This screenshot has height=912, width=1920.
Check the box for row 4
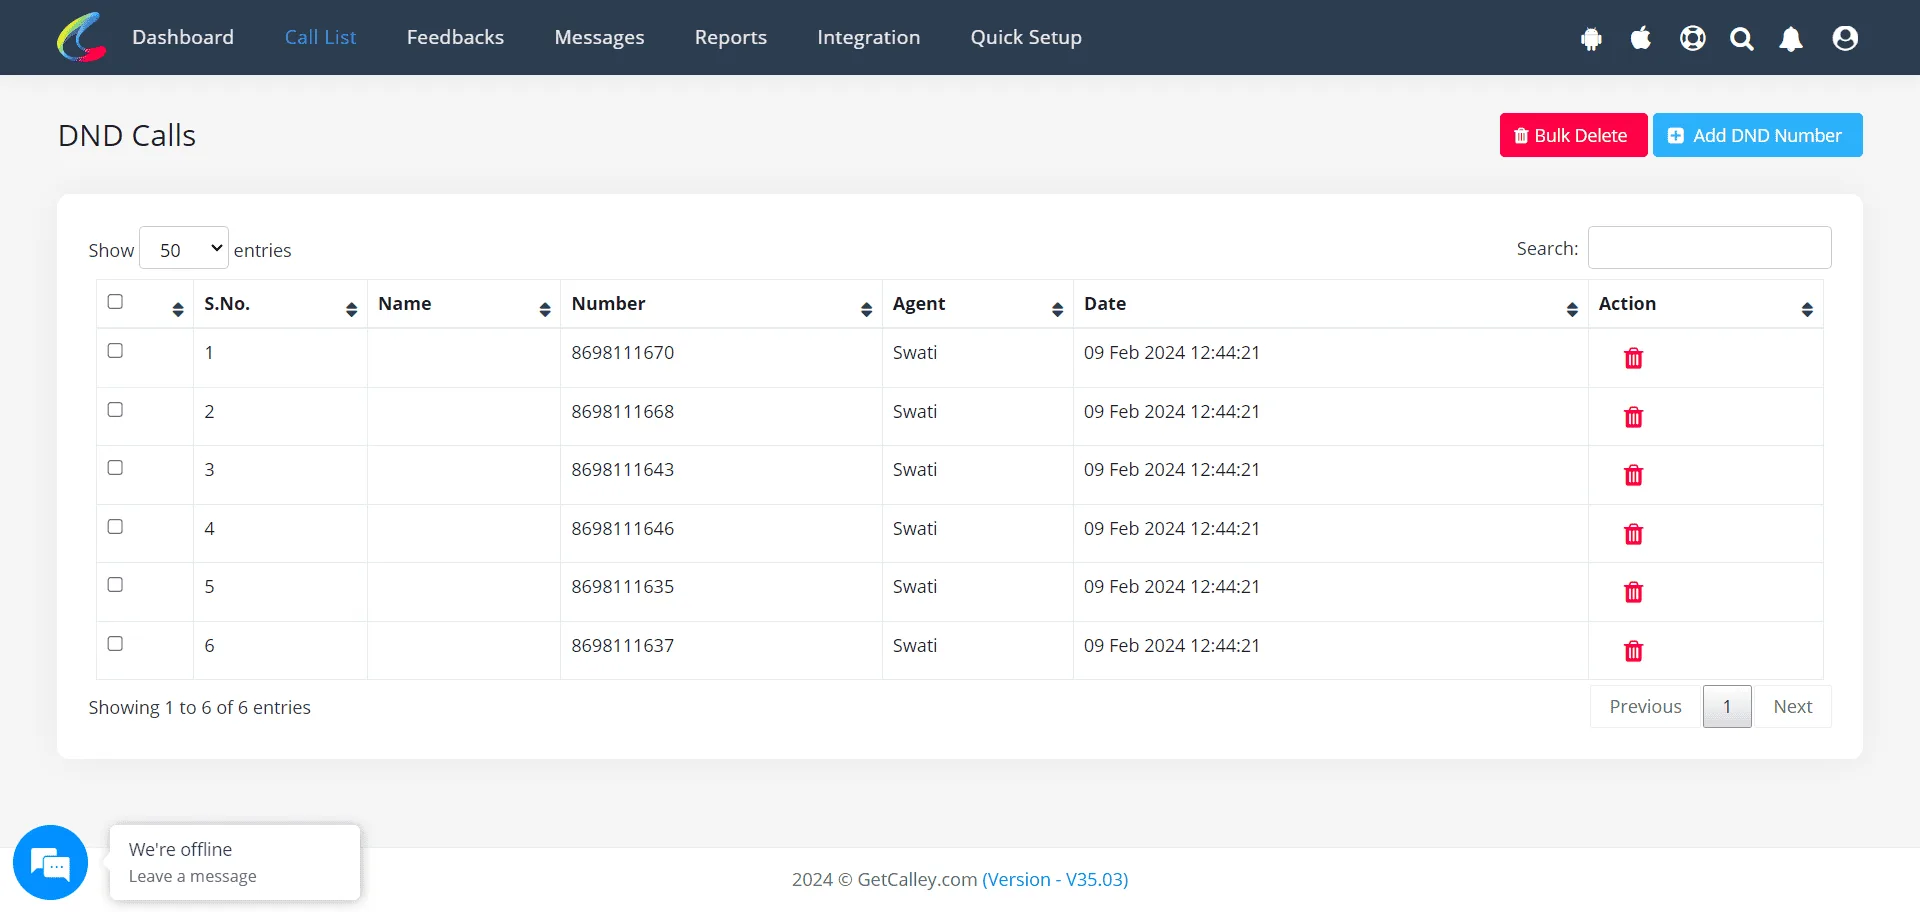click(x=115, y=527)
